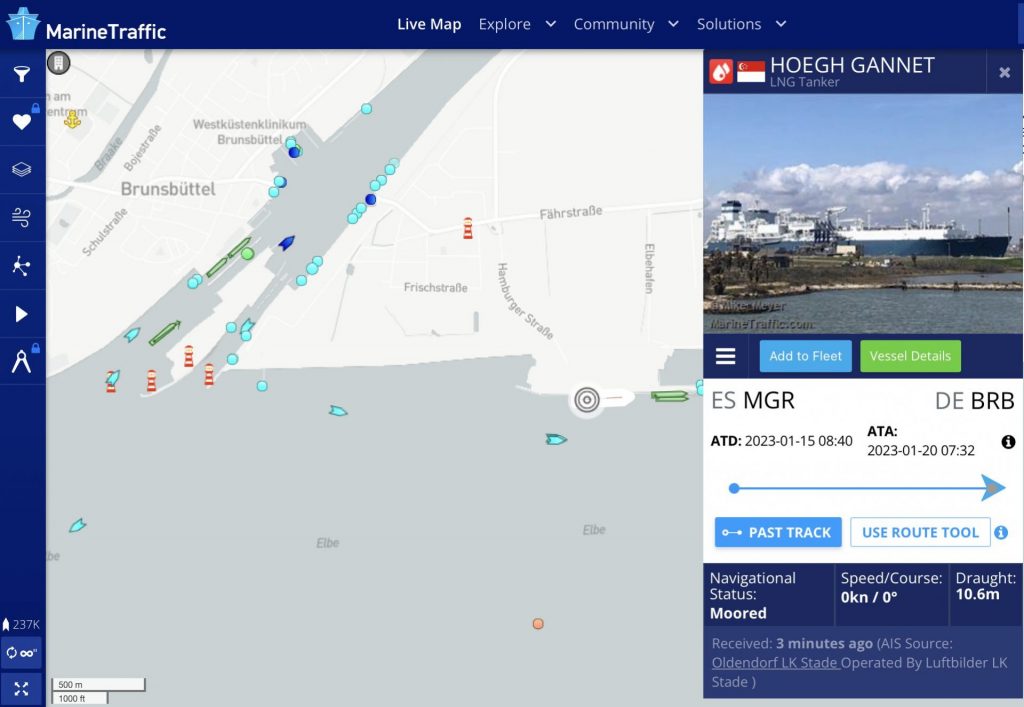The height and width of the screenshot is (707, 1024).
Task: Toggle the wind weather overlay icon
Action: [22, 217]
